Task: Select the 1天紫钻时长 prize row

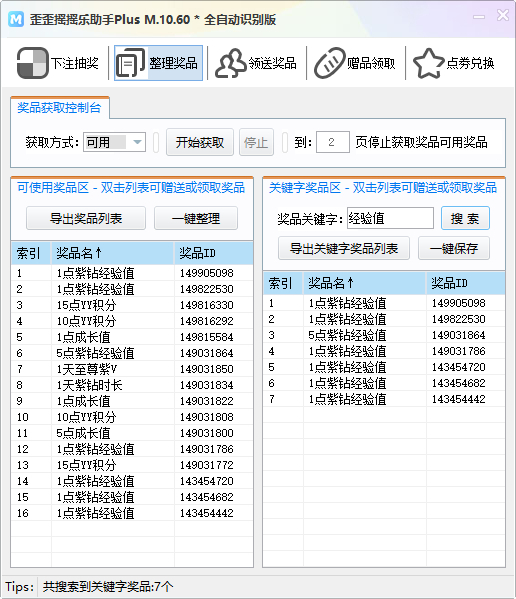Action: point(132,385)
